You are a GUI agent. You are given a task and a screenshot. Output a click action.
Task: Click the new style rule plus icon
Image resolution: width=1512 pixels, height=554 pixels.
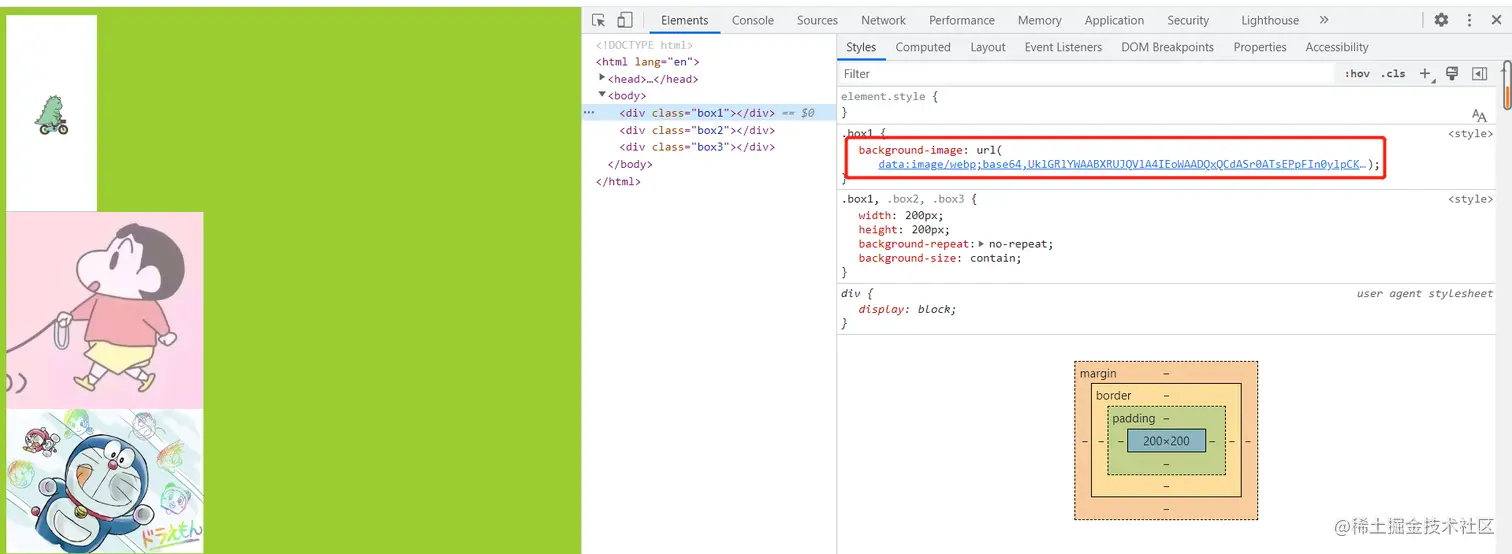(x=1426, y=74)
